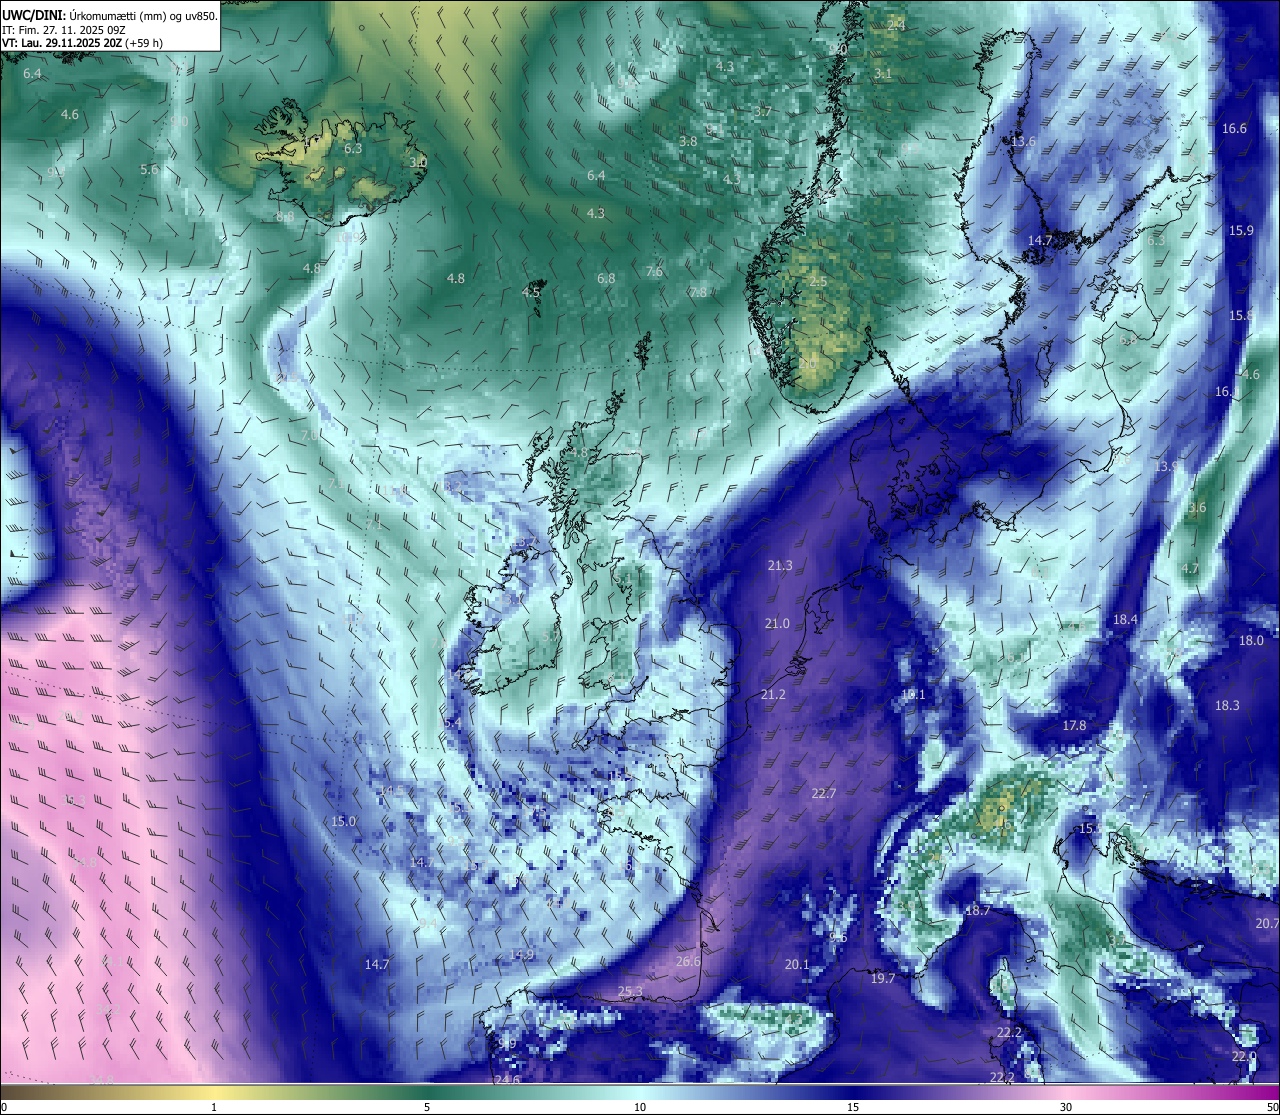Click the 21.3 value over the North Sea
Viewport: 1280px width, 1115px height.
point(780,566)
